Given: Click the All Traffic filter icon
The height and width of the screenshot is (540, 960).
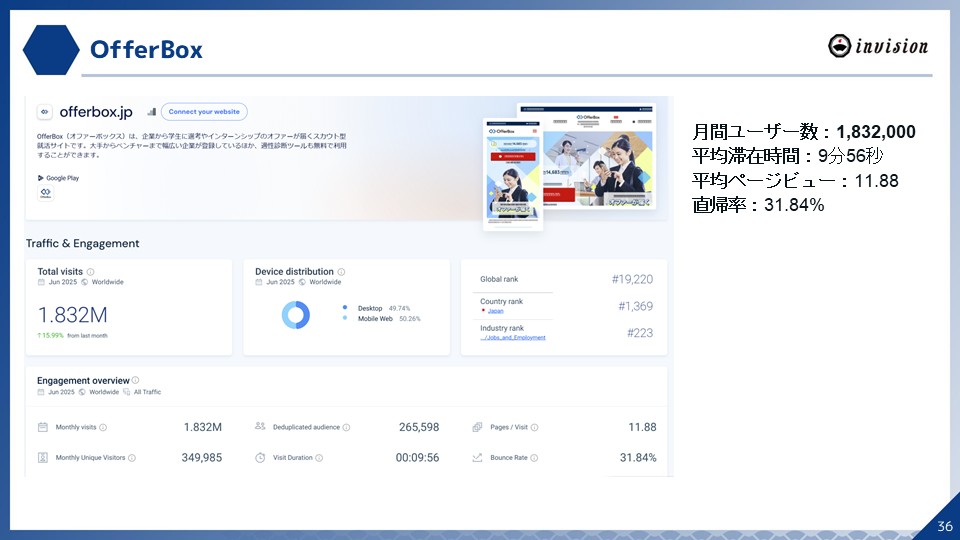Looking at the screenshot, I should [127, 392].
